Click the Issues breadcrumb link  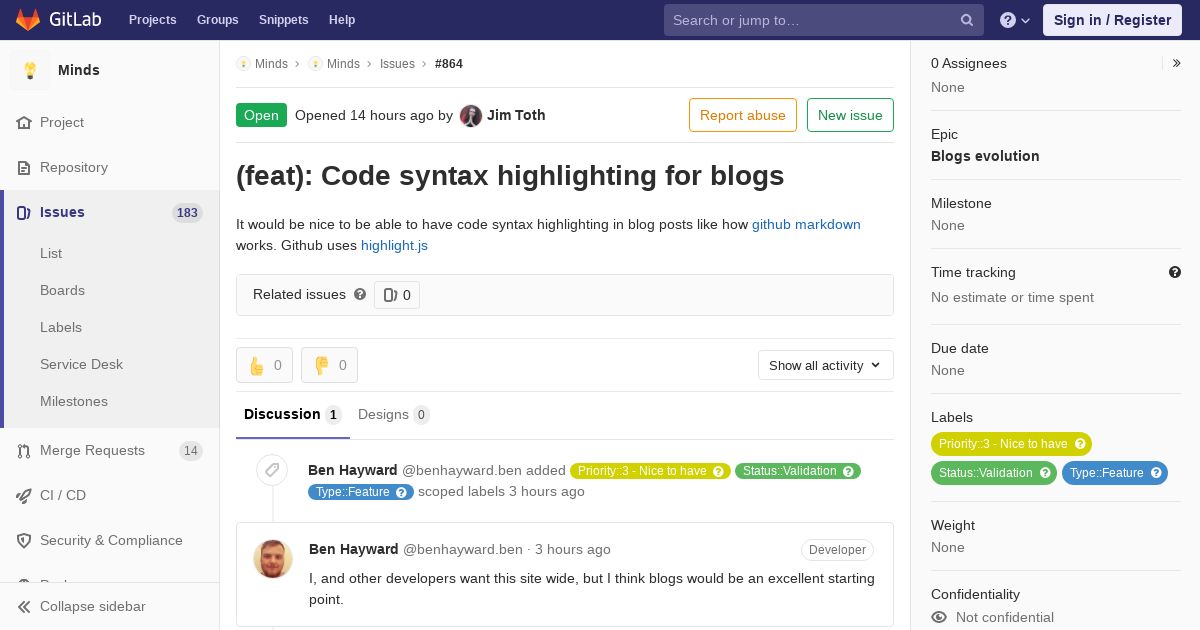397,63
